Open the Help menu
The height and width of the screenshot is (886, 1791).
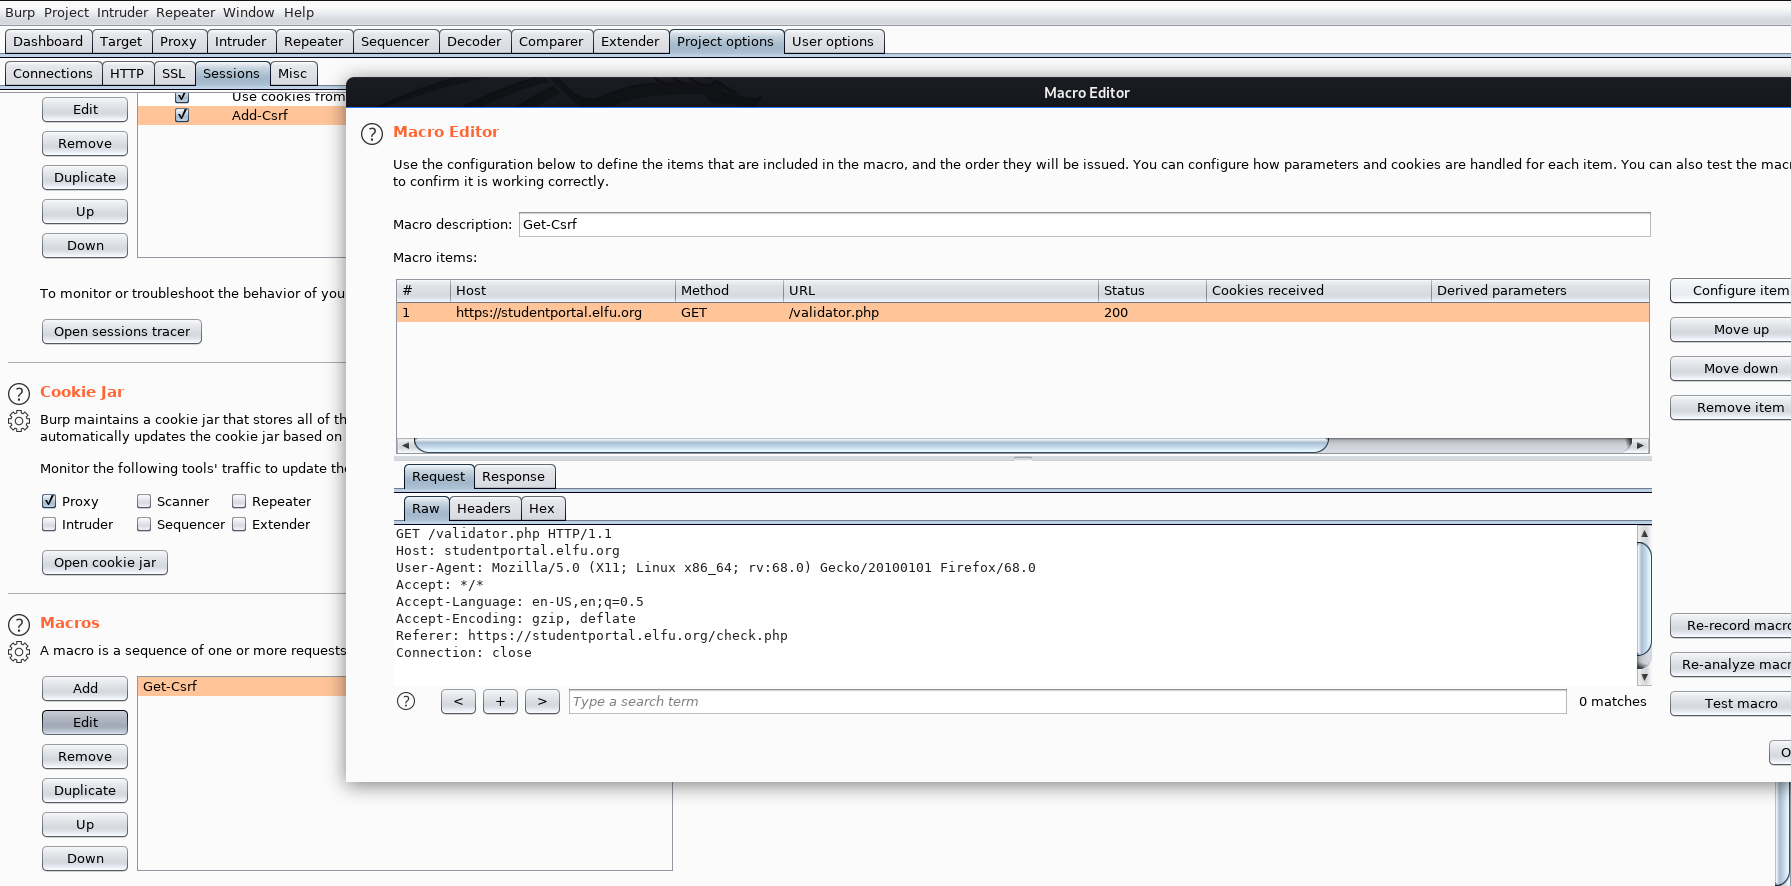click(x=299, y=12)
